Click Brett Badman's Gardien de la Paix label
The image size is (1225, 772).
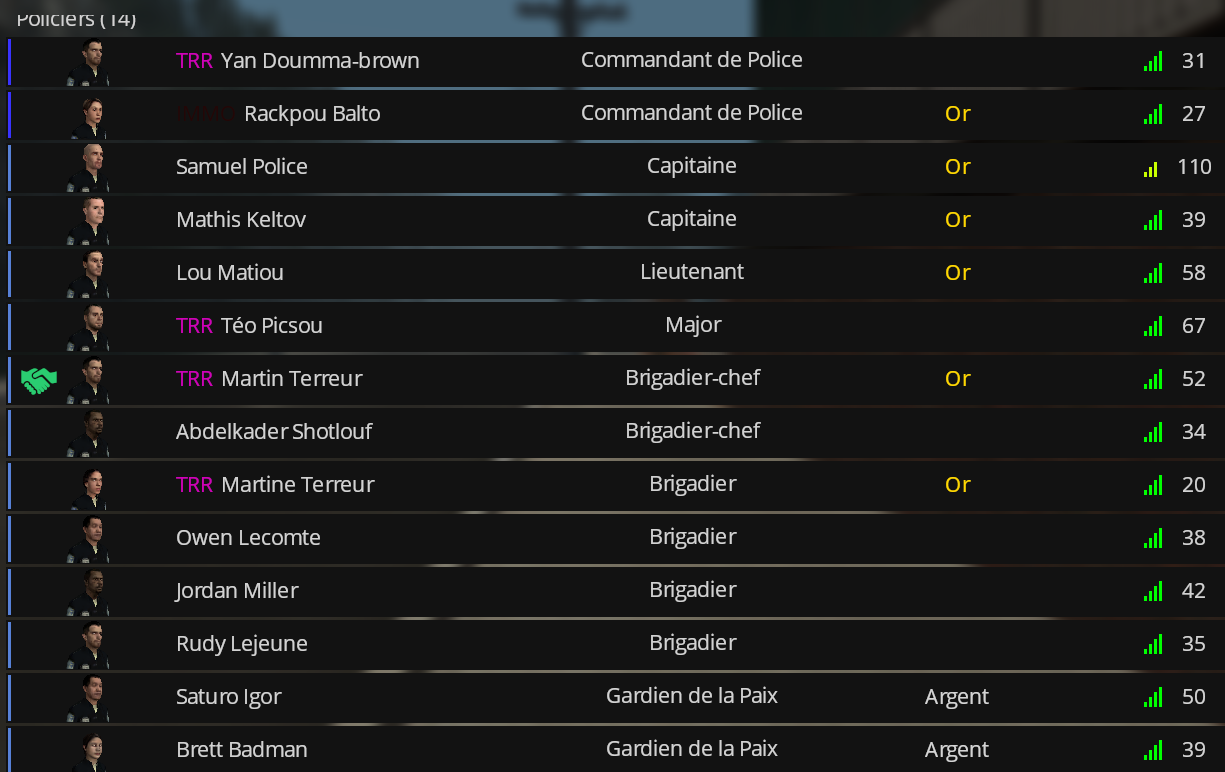692,749
